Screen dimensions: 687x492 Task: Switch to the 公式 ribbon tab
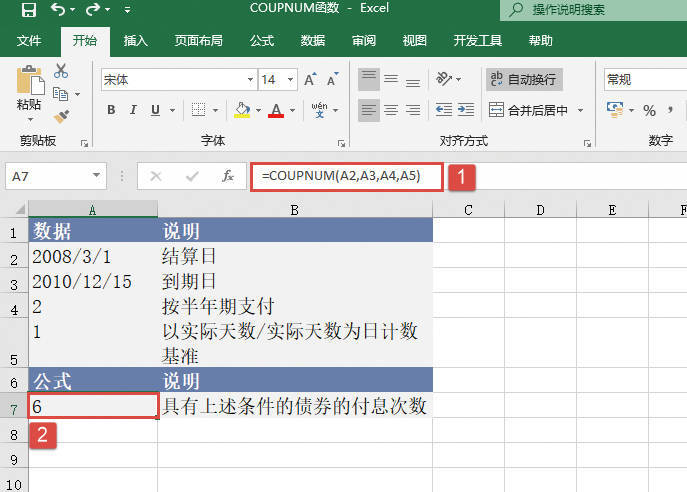click(x=261, y=41)
